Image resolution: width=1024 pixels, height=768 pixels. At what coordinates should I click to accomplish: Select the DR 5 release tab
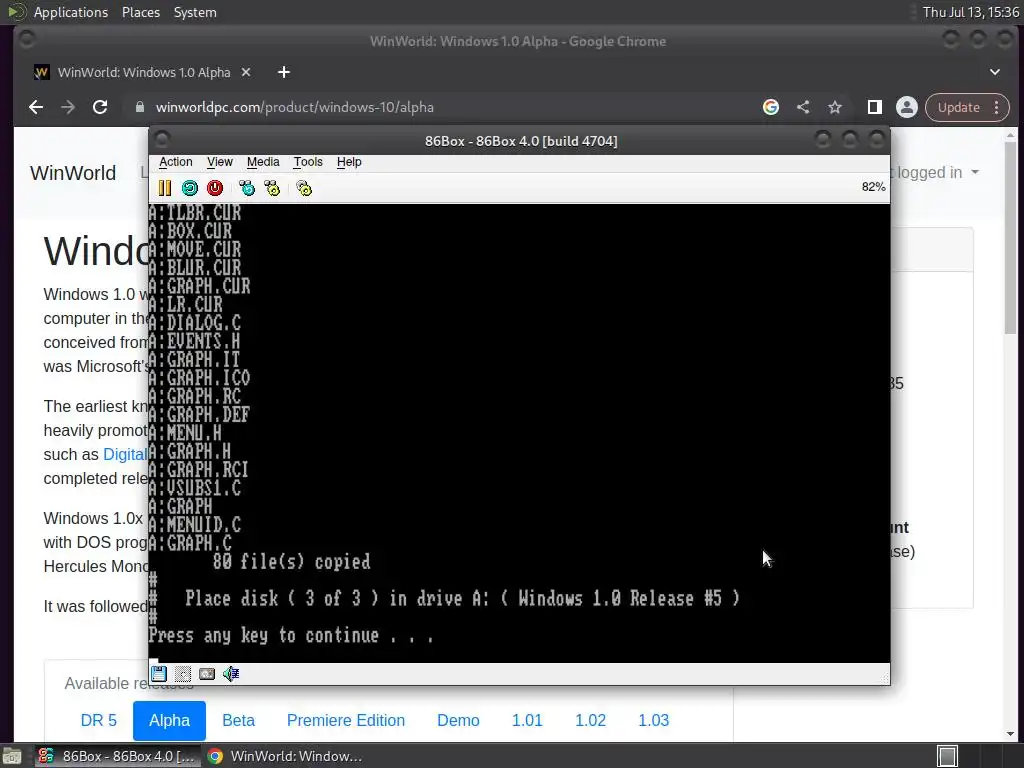(x=99, y=720)
